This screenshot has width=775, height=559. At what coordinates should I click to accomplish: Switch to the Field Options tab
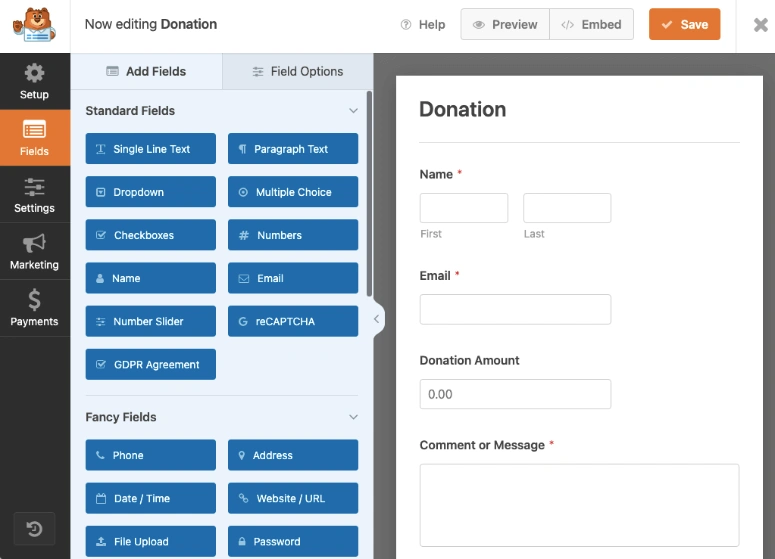pos(297,72)
